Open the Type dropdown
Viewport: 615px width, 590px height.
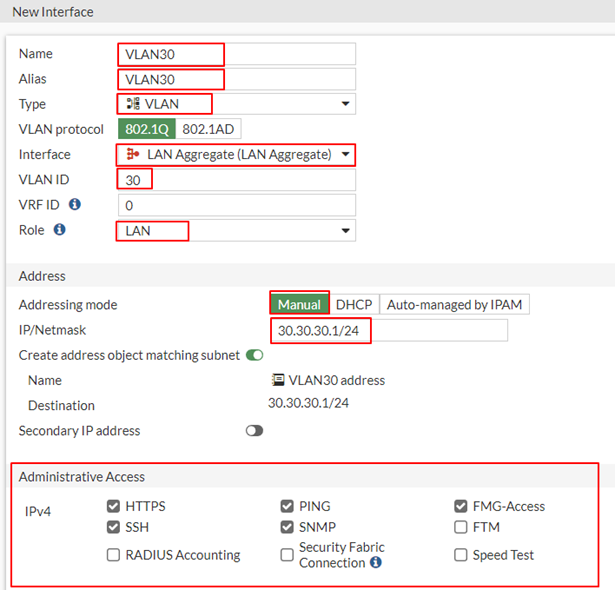[237, 104]
